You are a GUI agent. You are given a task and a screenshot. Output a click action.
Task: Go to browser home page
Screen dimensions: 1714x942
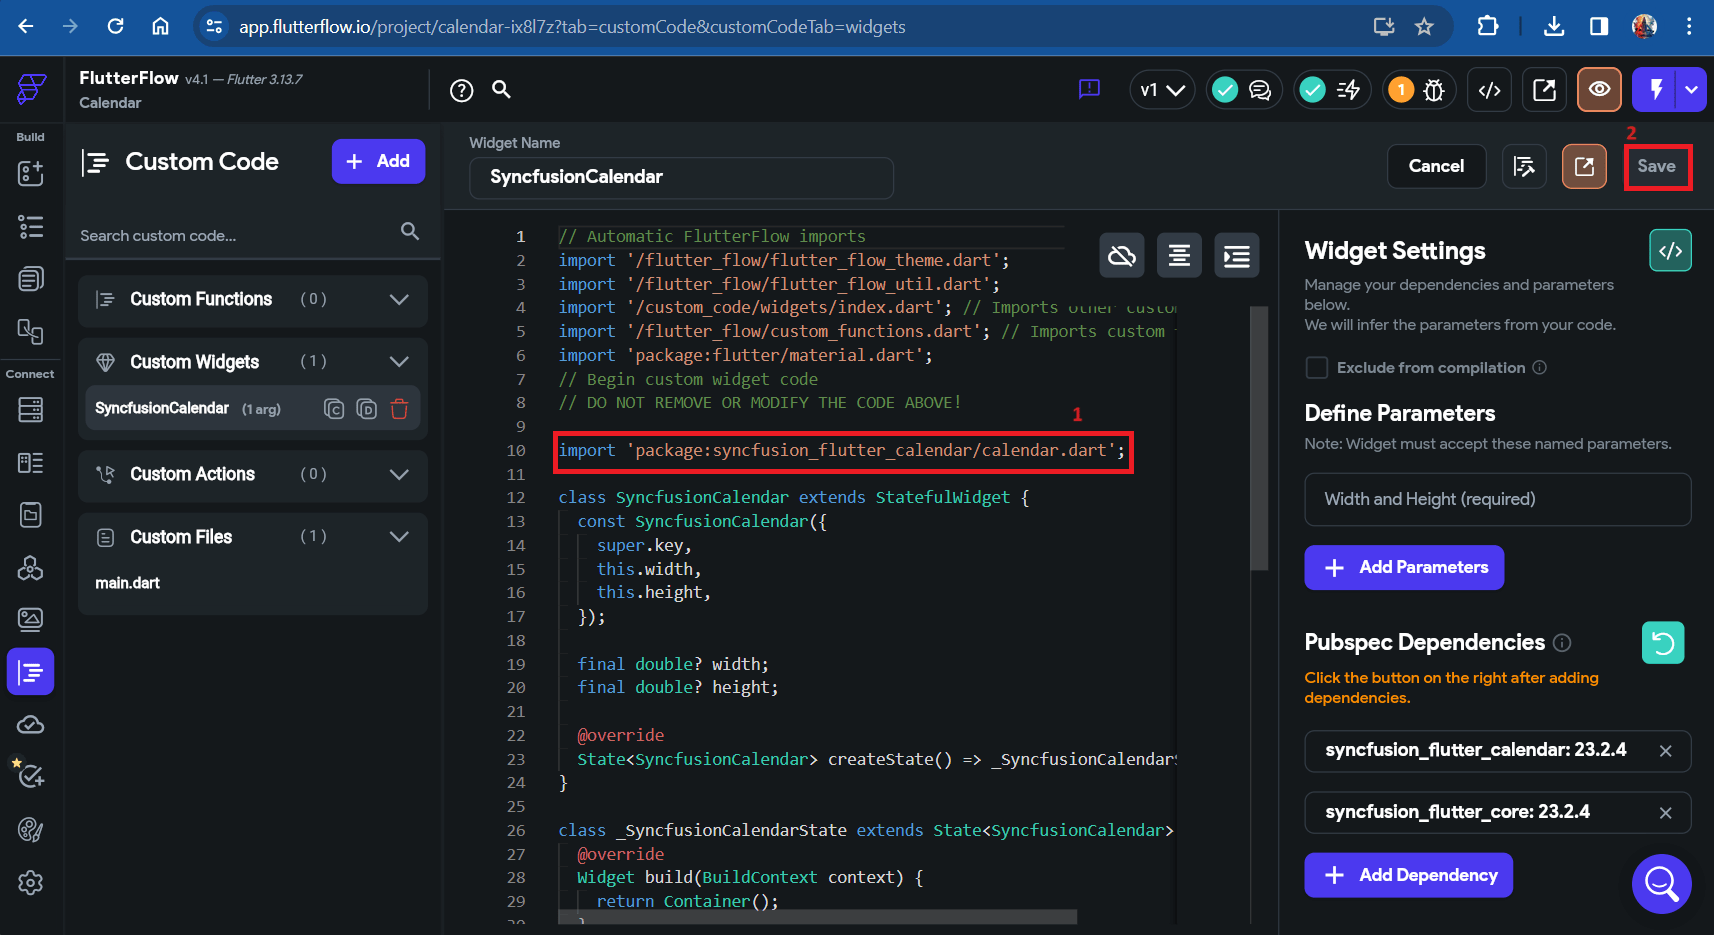160,26
